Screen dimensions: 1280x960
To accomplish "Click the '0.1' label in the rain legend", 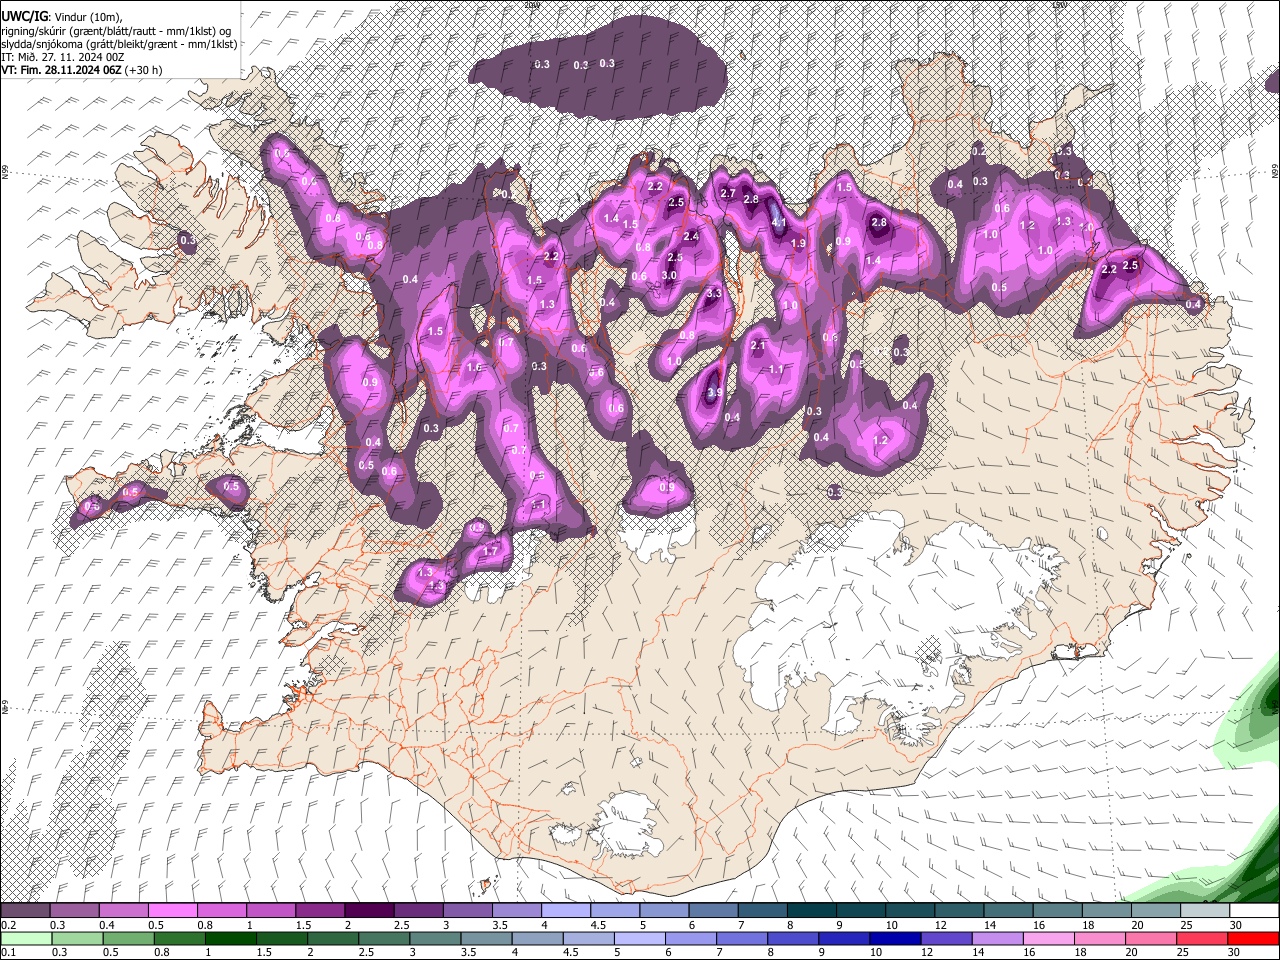I will click(x=9, y=952).
